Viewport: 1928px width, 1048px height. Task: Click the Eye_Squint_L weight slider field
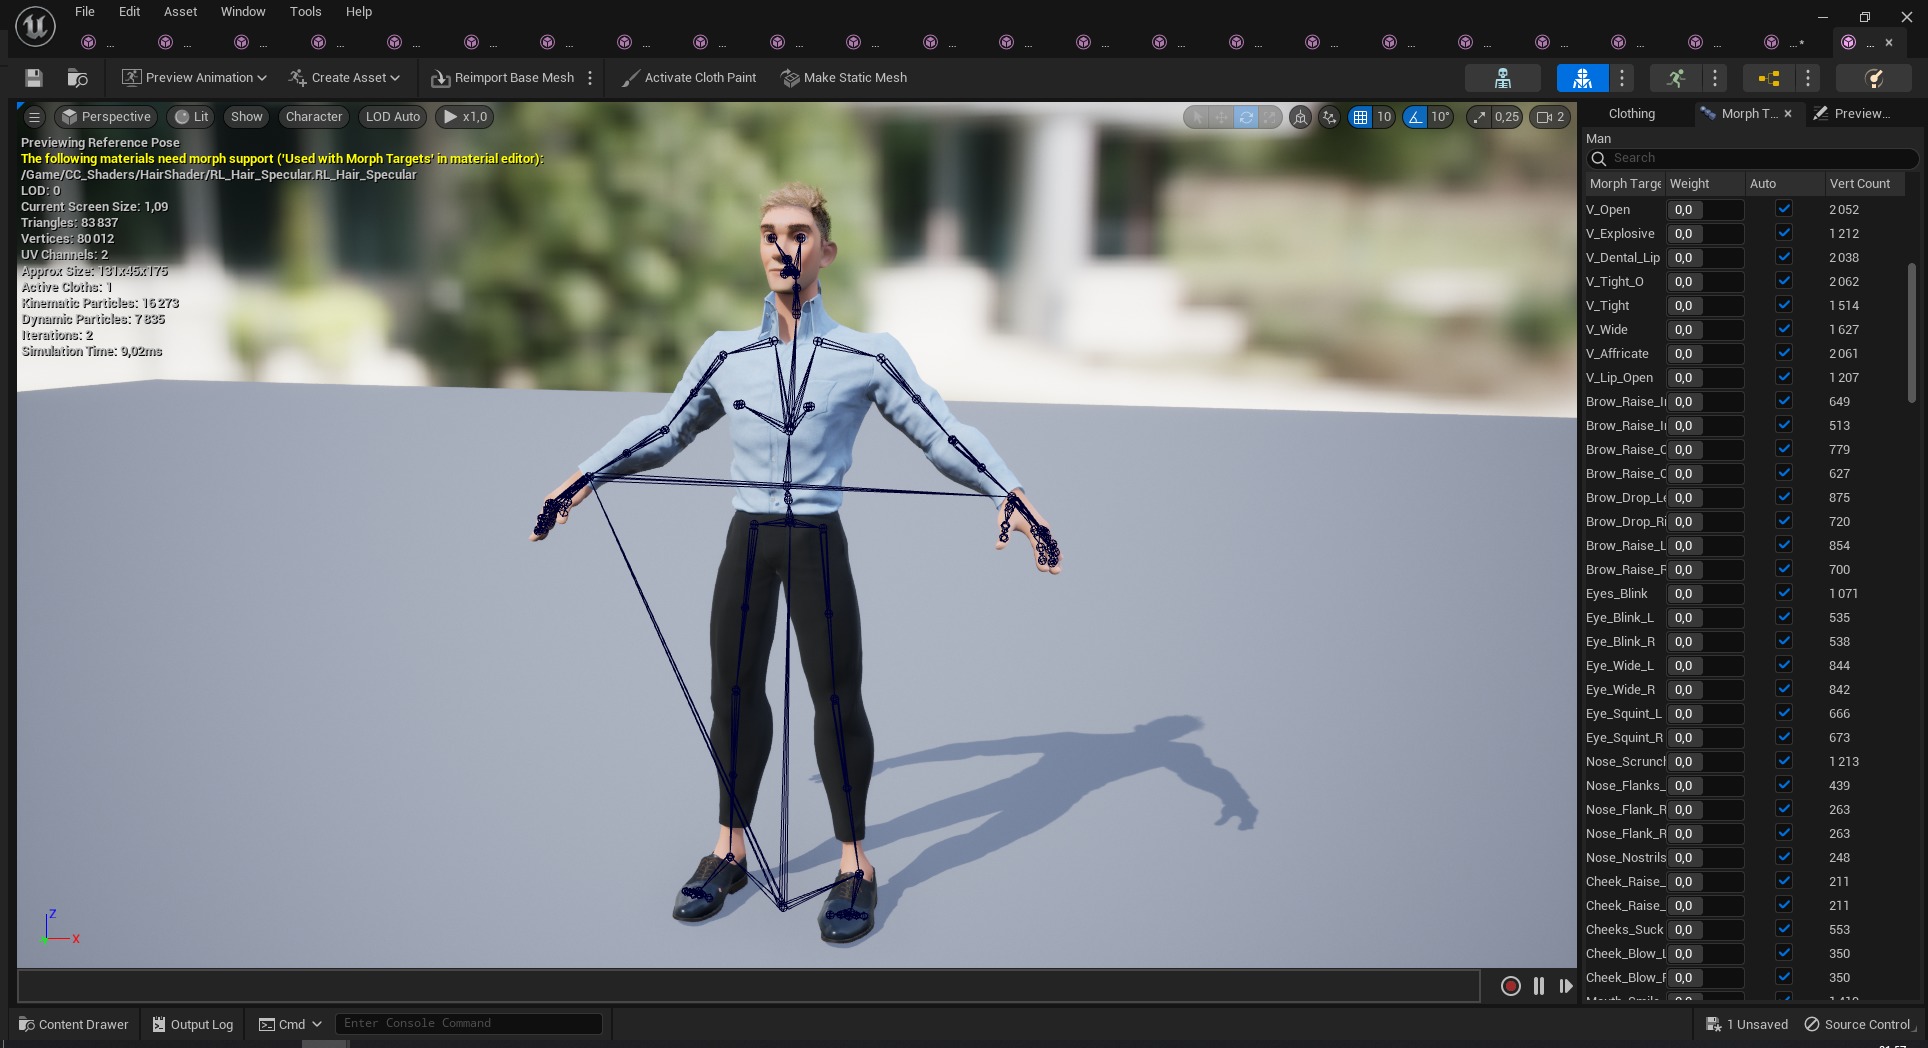(1705, 714)
